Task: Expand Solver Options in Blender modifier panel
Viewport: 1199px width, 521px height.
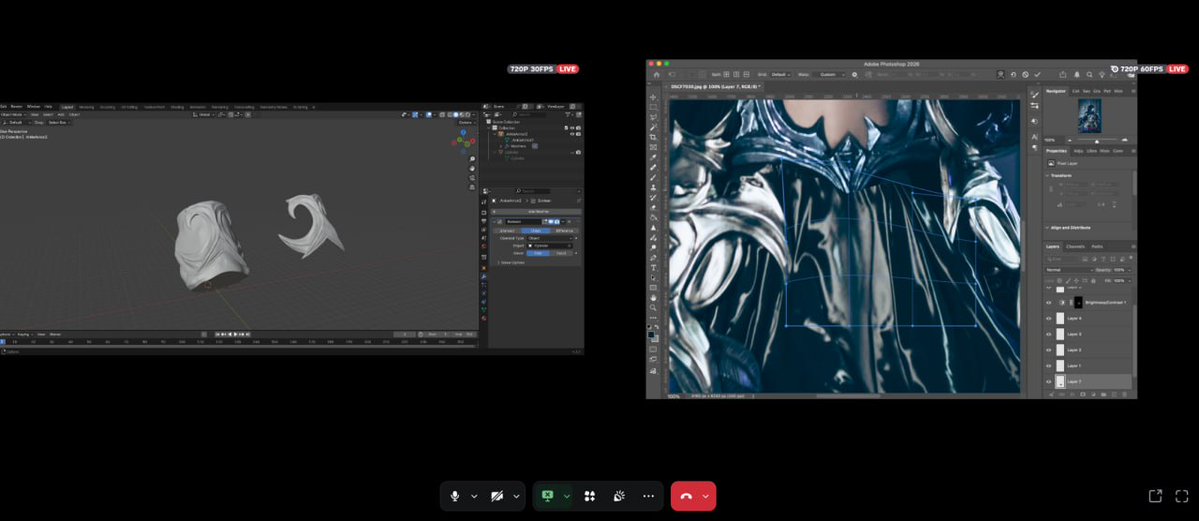Action: pos(516,262)
